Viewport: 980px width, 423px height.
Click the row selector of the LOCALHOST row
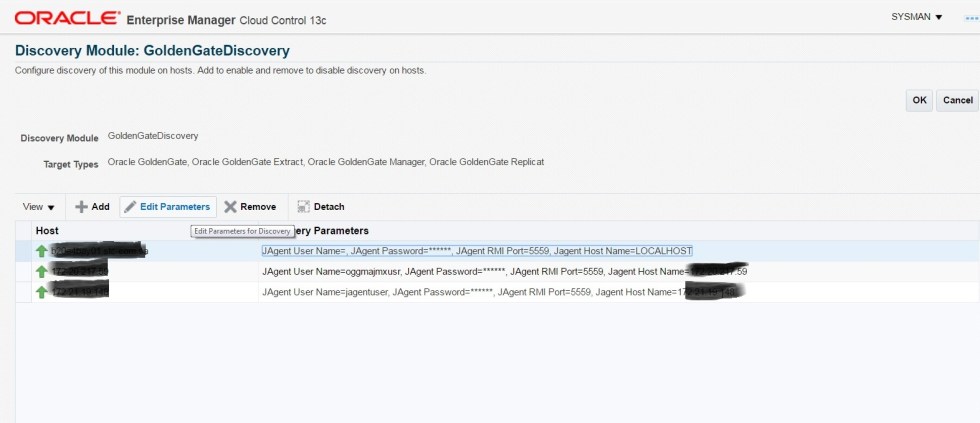(x=24, y=251)
